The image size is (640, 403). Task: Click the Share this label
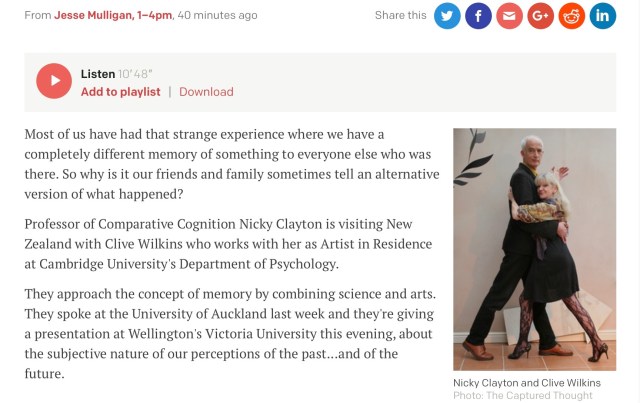[x=400, y=15]
